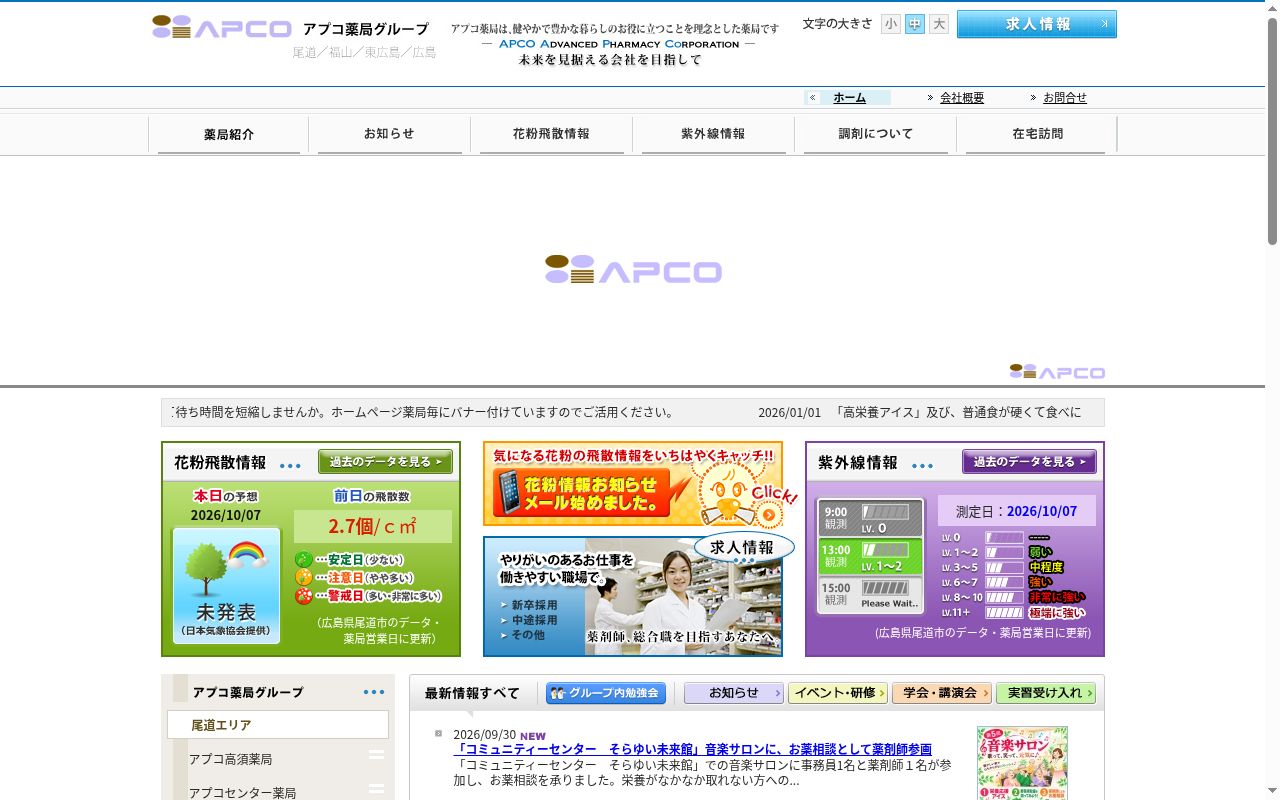Image resolution: width=1280 pixels, height=800 pixels.
Task: Expand the 尾道エリア sidebar section
Action: point(278,725)
